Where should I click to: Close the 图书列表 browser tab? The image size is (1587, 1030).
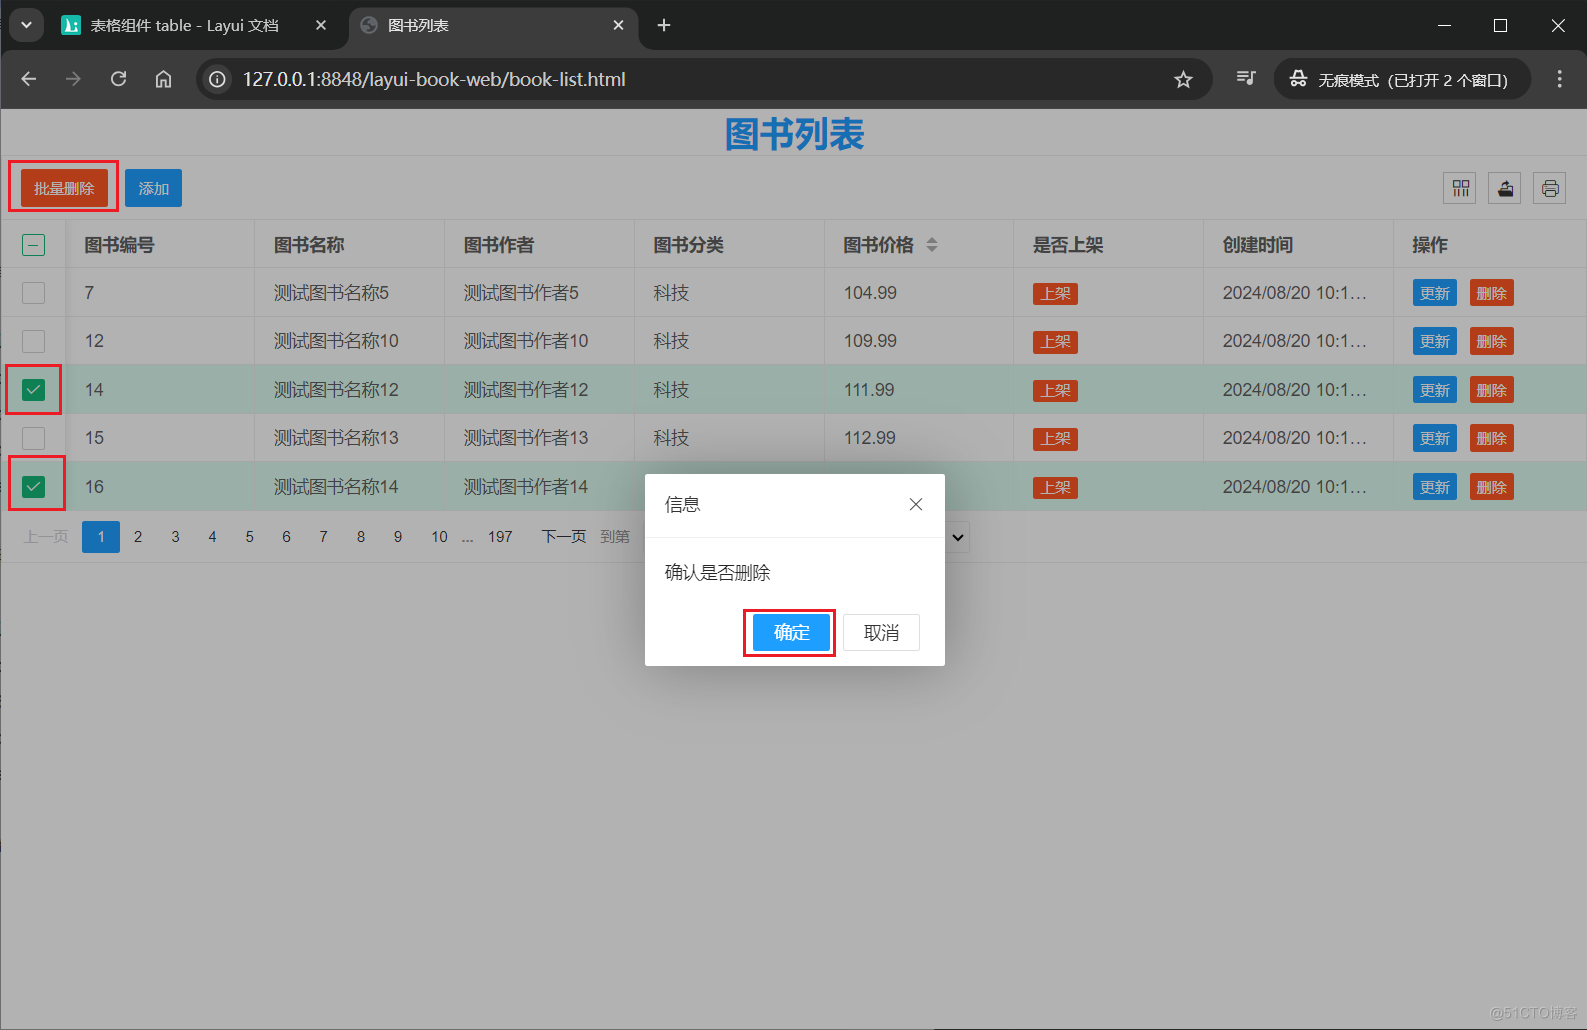(618, 25)
